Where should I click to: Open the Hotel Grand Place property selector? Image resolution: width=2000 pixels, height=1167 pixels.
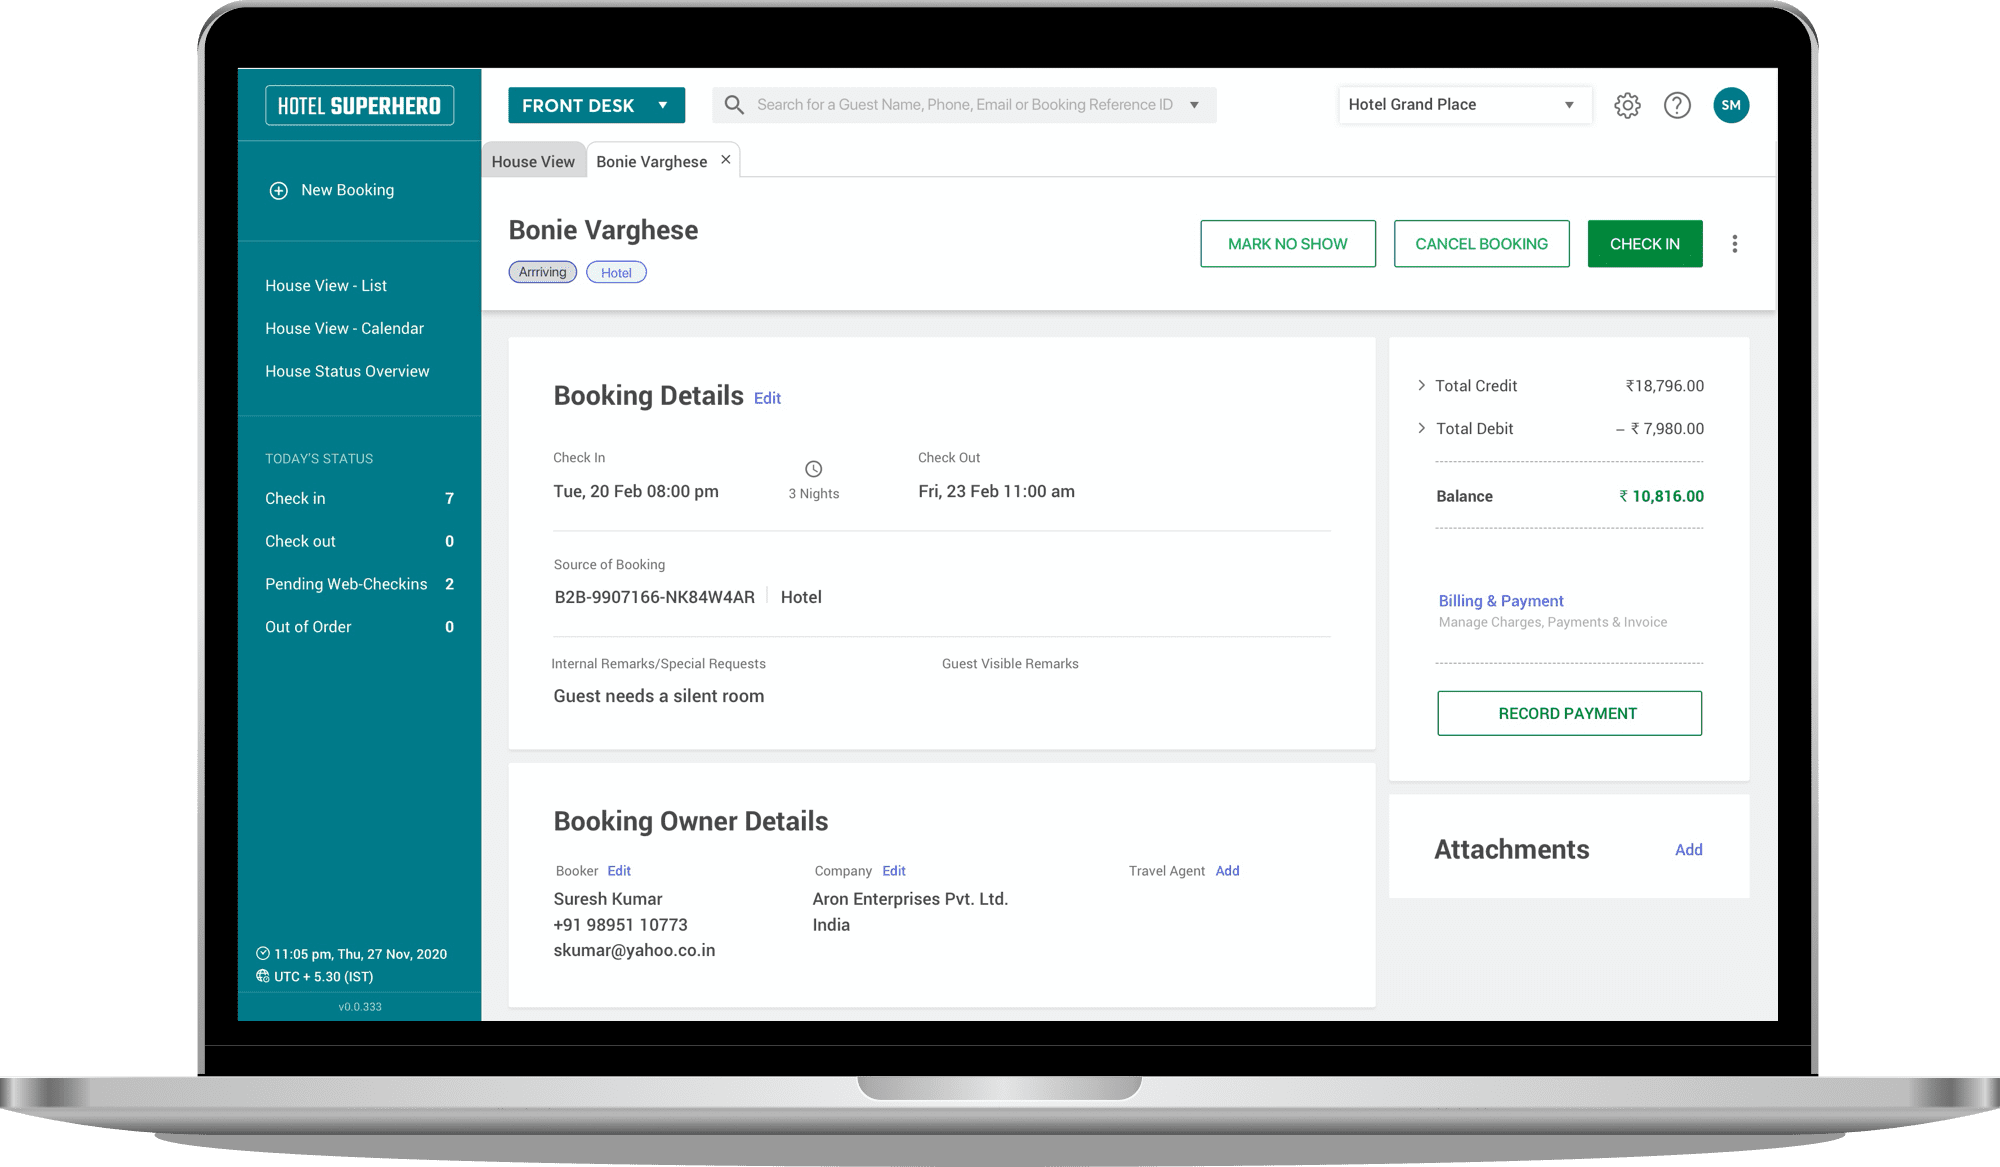(x=1464, y=105)
